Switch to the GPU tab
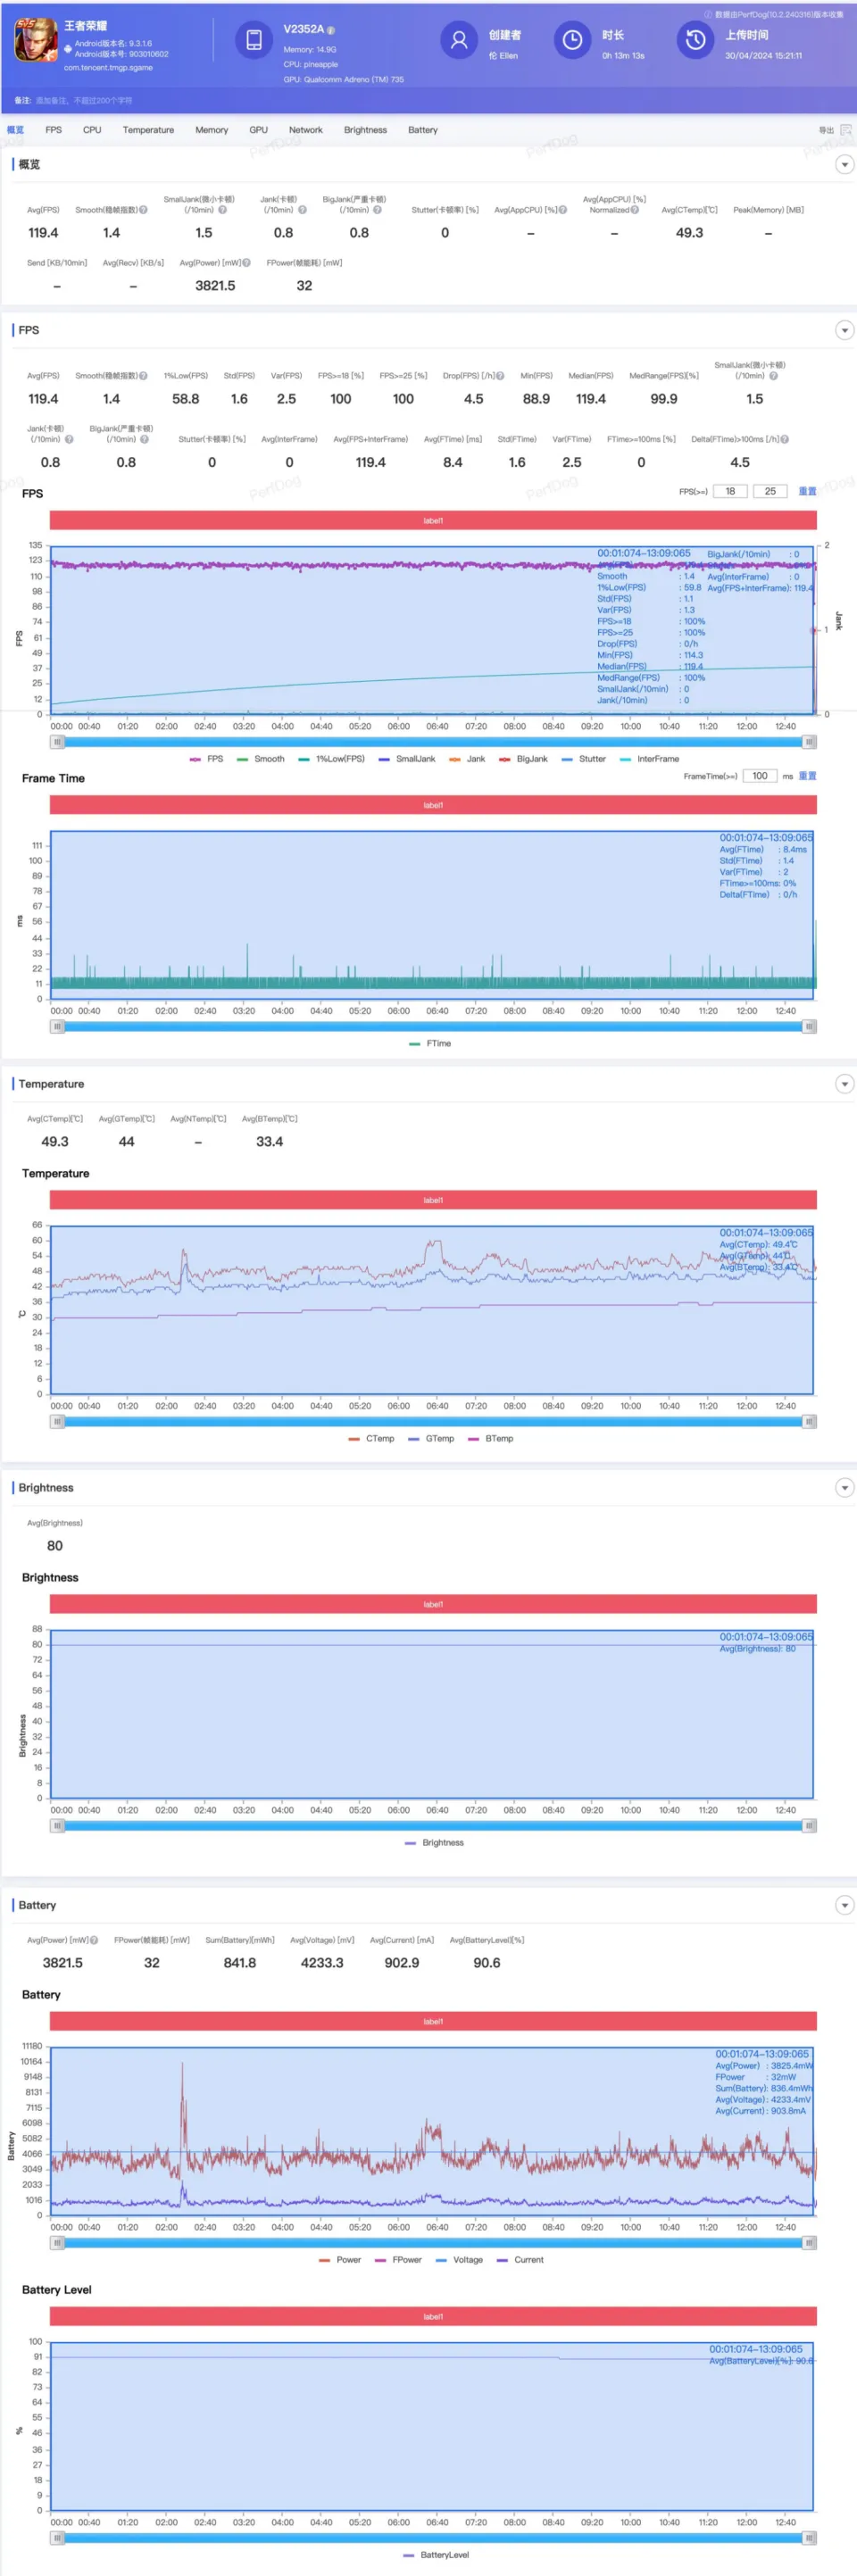 pos(258,130)
